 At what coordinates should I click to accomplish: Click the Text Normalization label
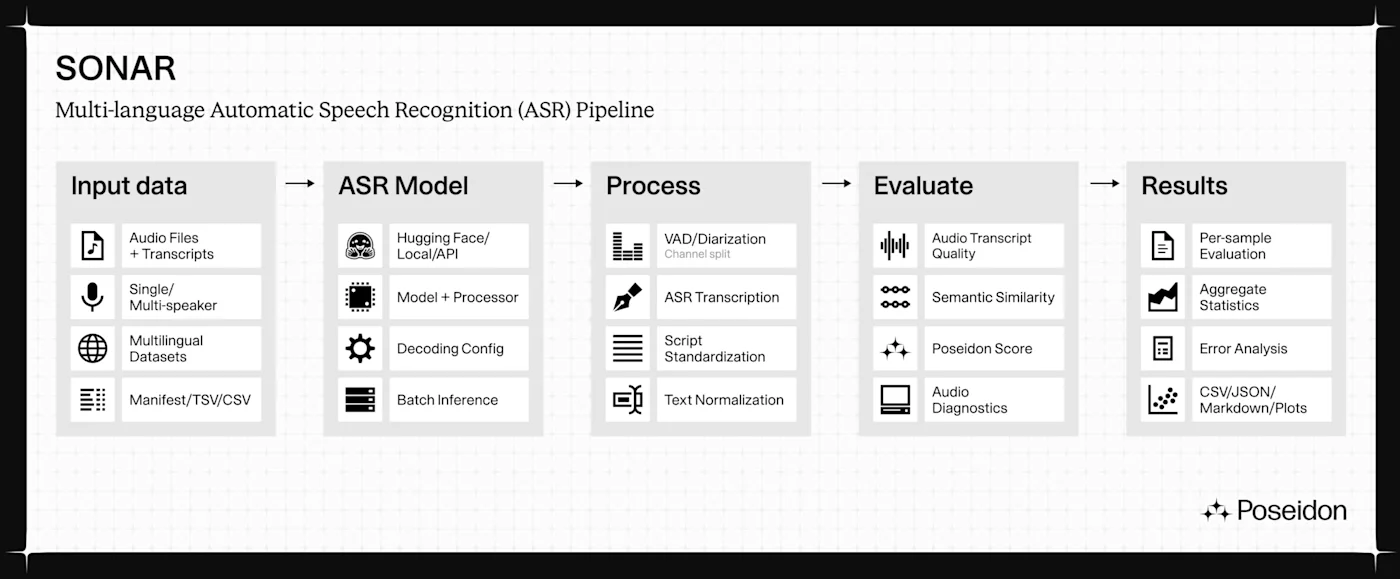click(x=724, y=400)
